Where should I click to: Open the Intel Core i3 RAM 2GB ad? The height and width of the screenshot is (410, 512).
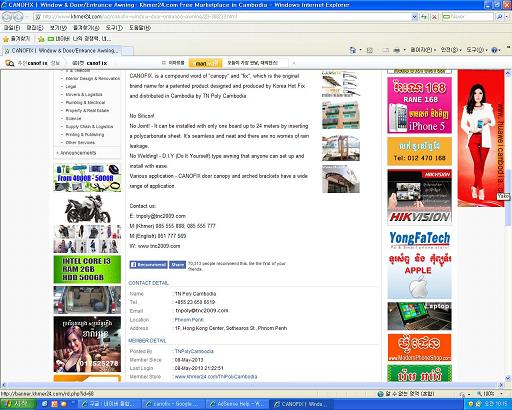[x=87, y=269]
